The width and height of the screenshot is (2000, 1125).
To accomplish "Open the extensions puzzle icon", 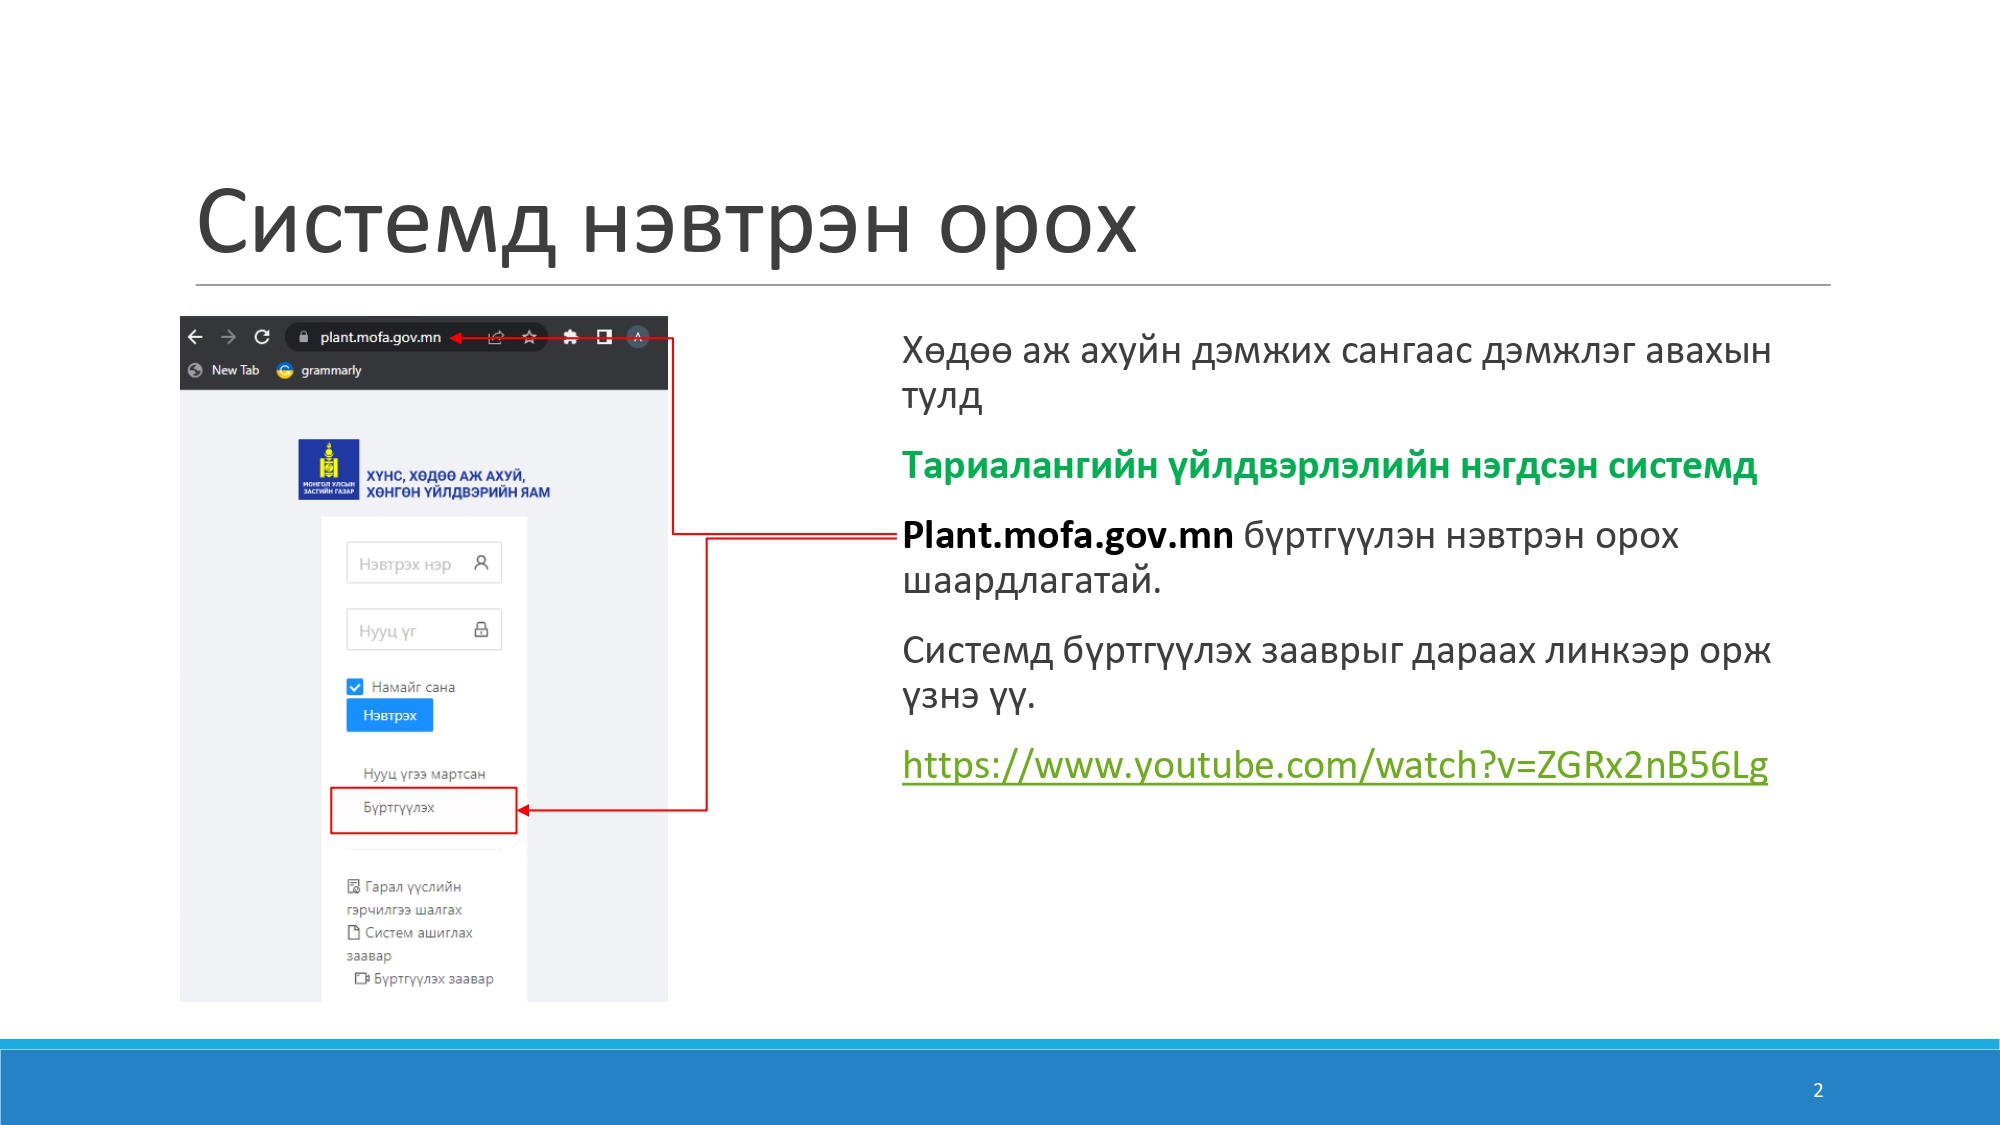I will pyautogui.click(x=570, y=337).
